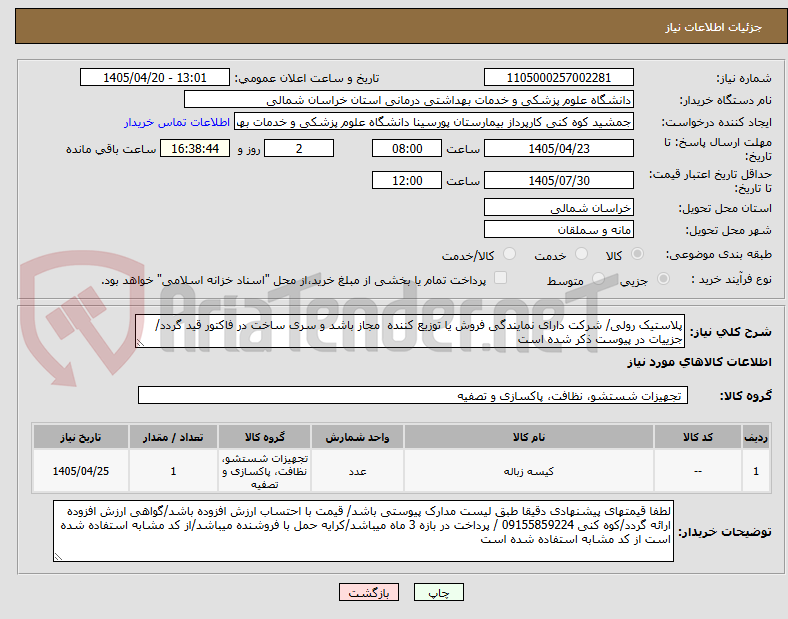Click the remaining days field showing 2
The height and width of the screenshot is (619, 788).
(x=299, y=148)
